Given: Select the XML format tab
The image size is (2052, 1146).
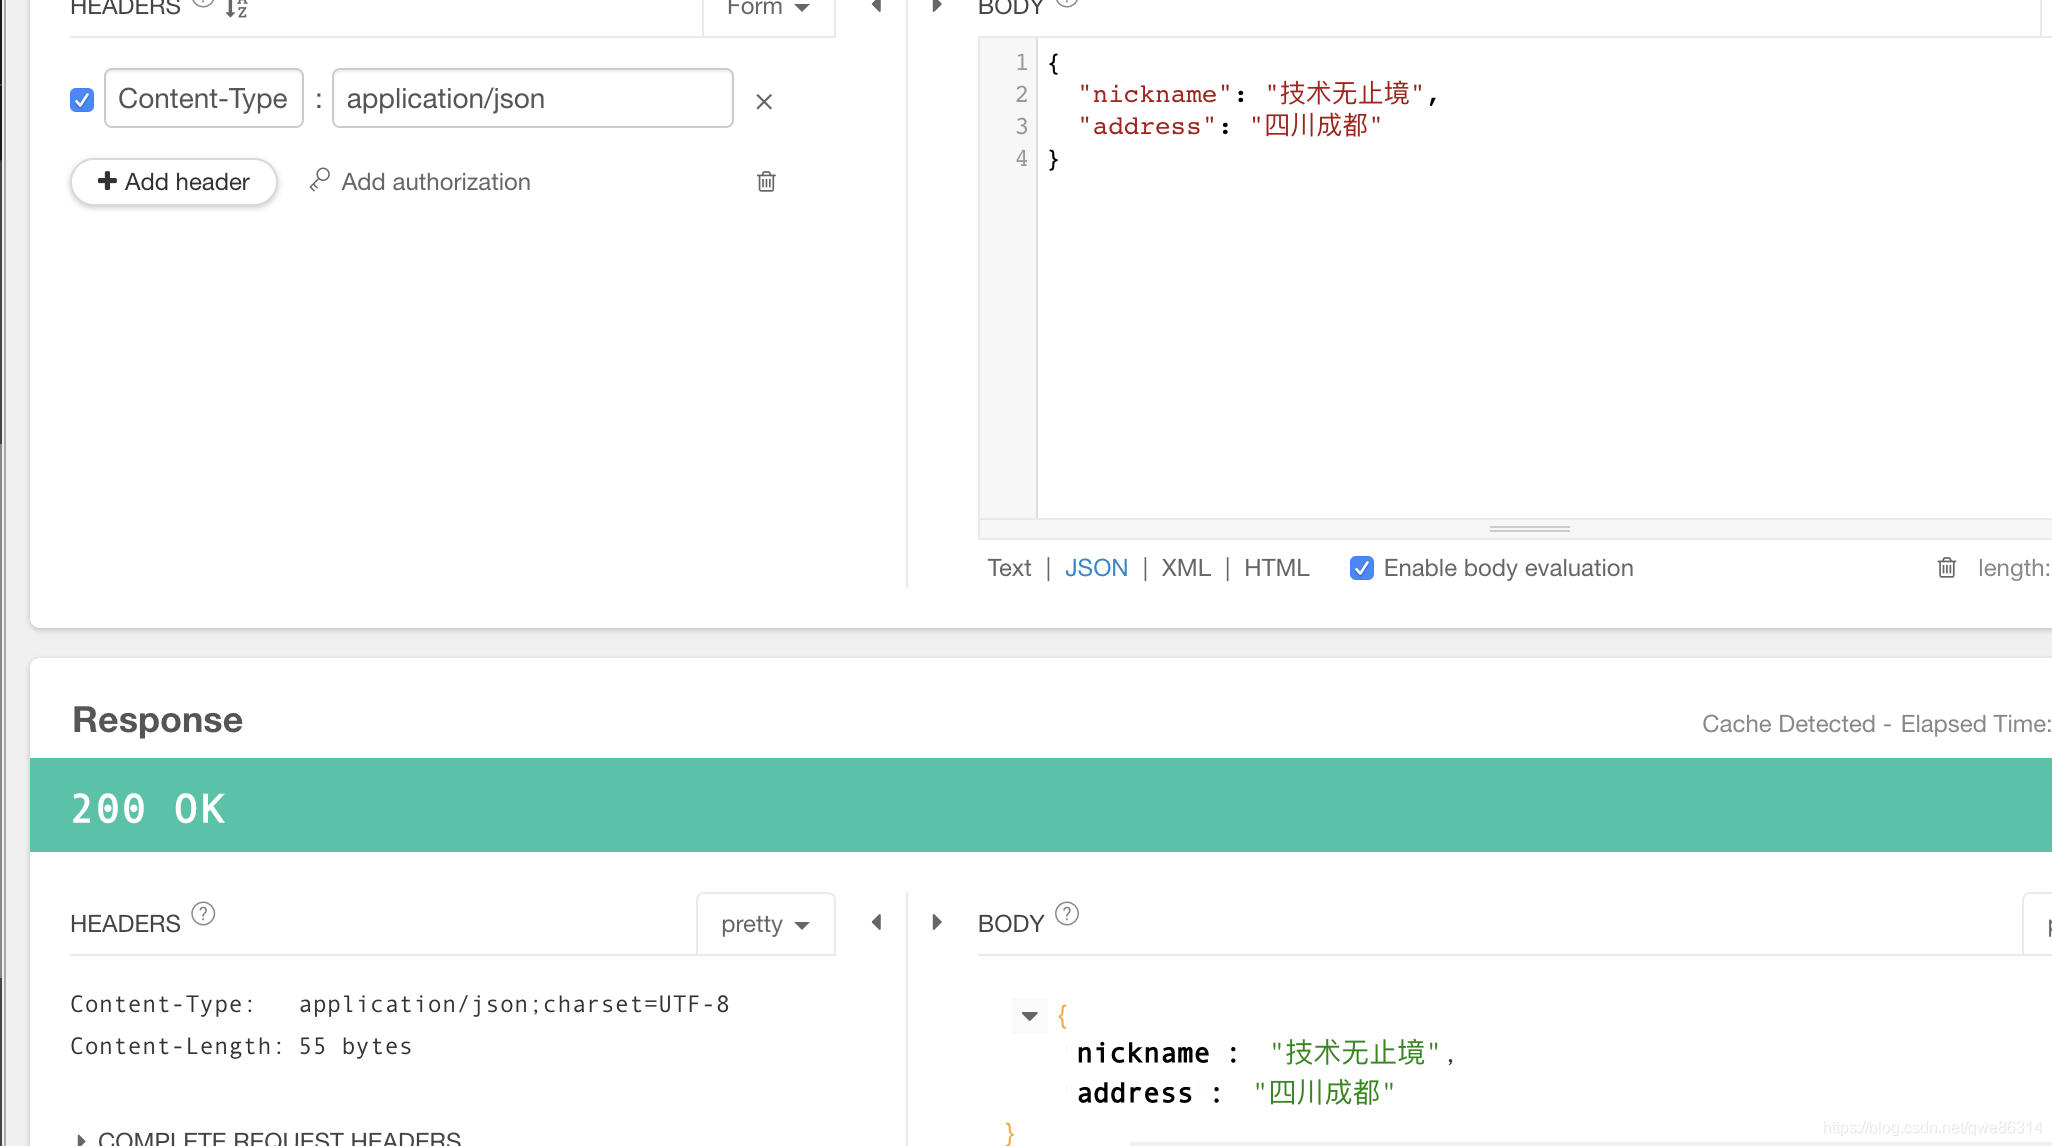Looking at the screenshot, I should tap(1187, 567).
